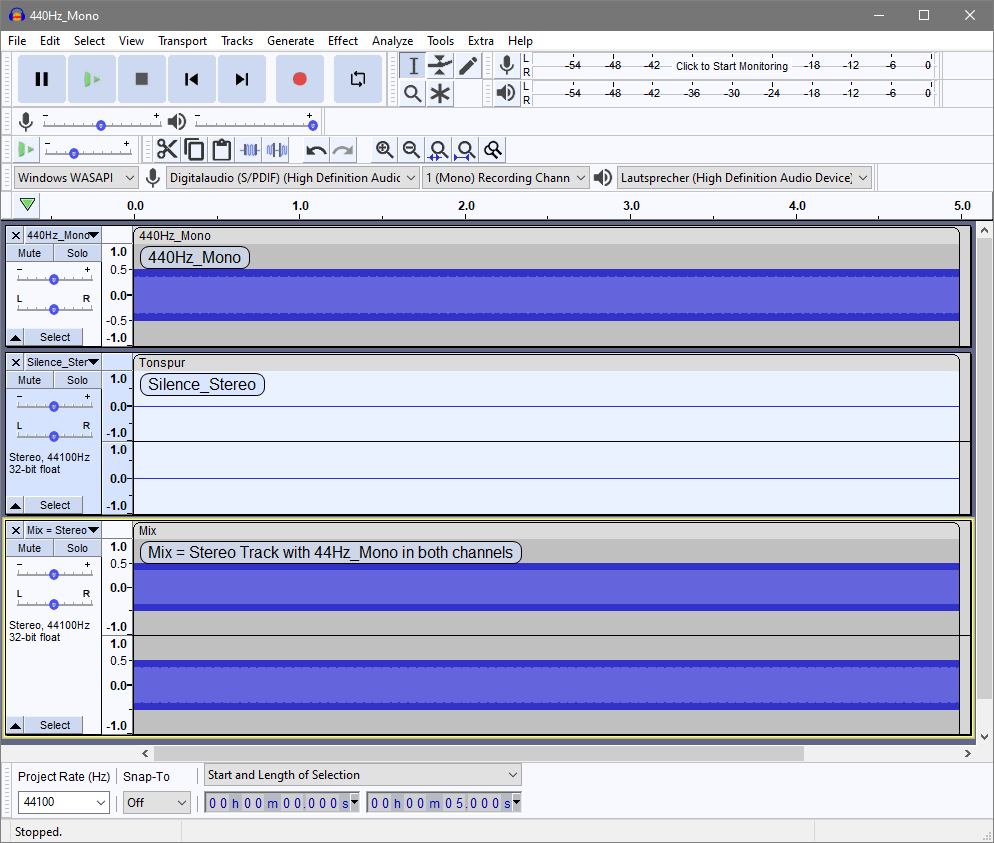Open the Windows WASAPI host dropdown

[x=76, y=178]
